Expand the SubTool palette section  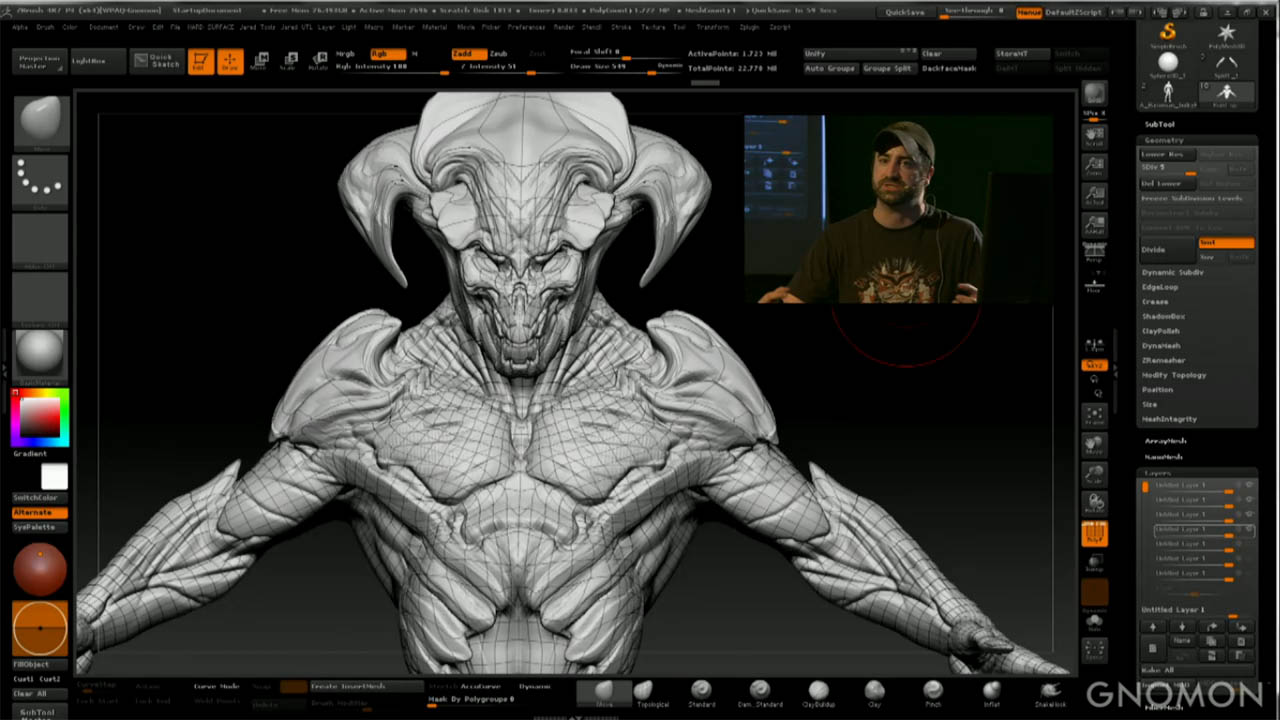1160,124
